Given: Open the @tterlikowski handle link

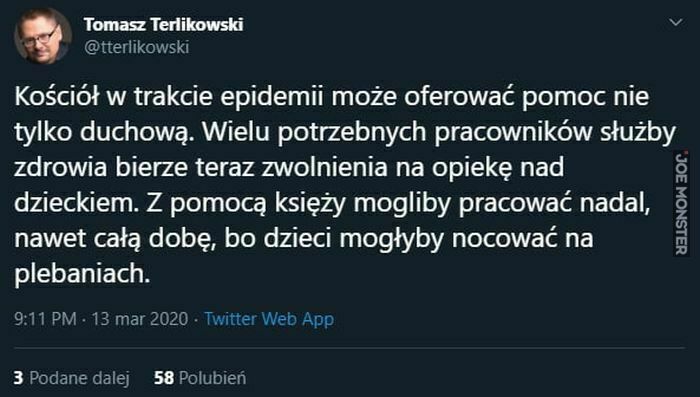Looking at the screenshot, I should (137, 47).
